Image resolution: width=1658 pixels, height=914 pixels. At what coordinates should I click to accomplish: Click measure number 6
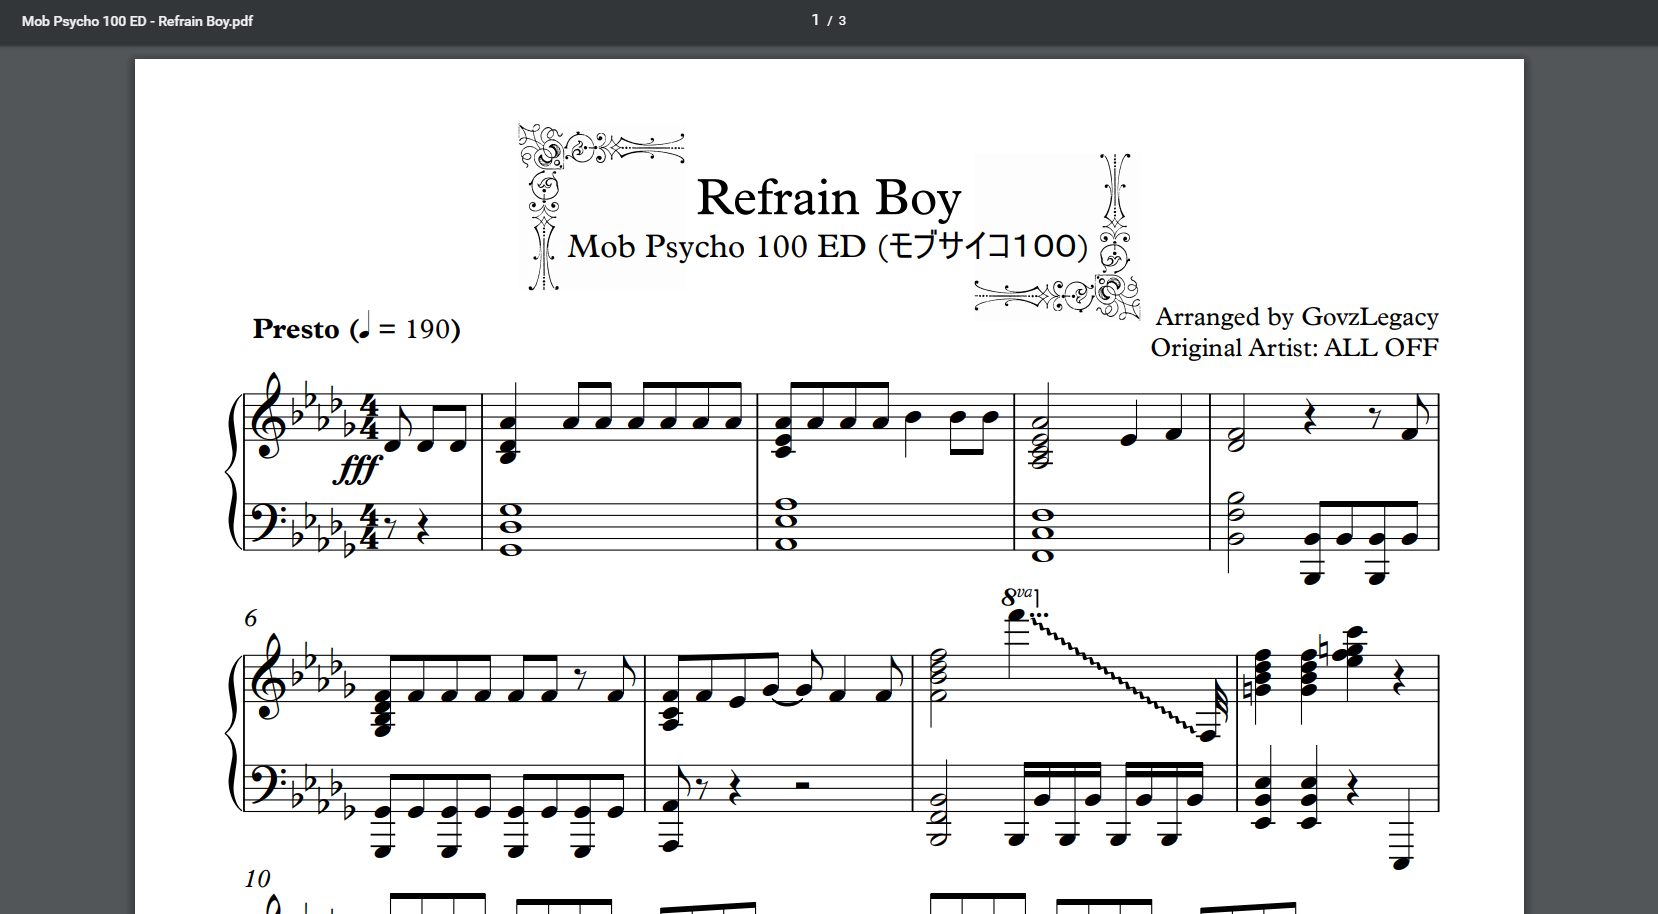point(251,619)
